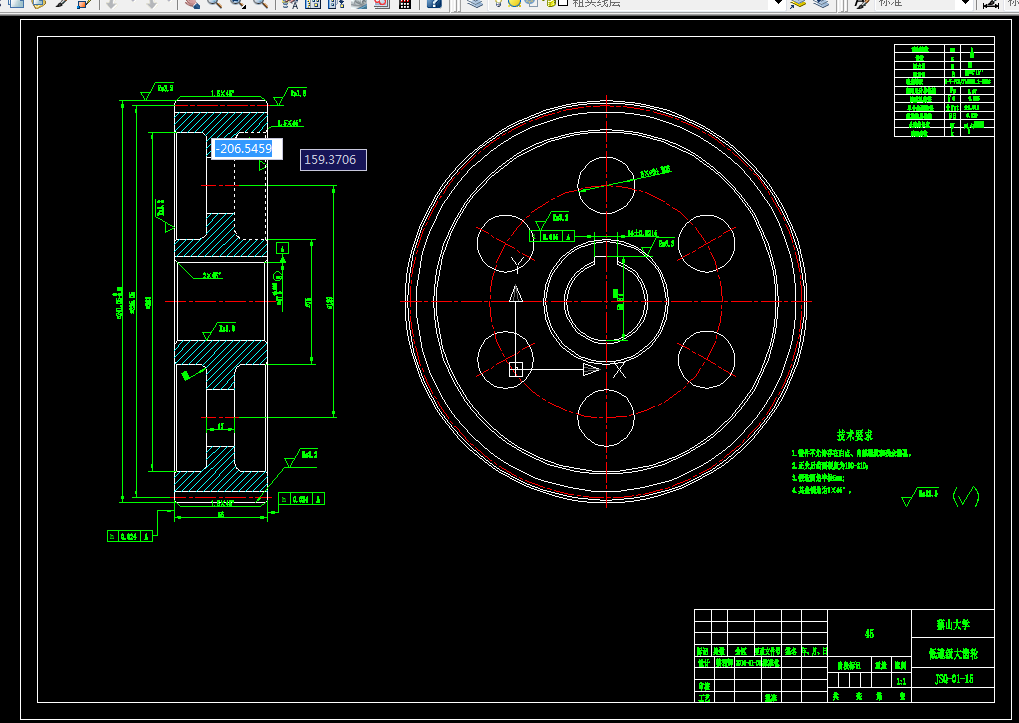Click the Zoom Previous magnifier icon
Image resolution: width=1019 pixels, height=723 pixels.
[x=261, y=3]
